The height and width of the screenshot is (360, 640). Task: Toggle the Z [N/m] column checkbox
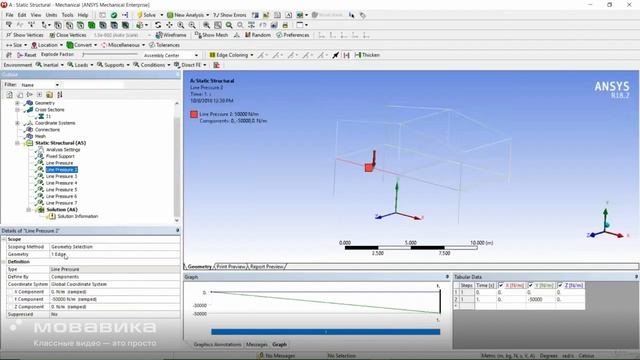click(x=560, y=285)
